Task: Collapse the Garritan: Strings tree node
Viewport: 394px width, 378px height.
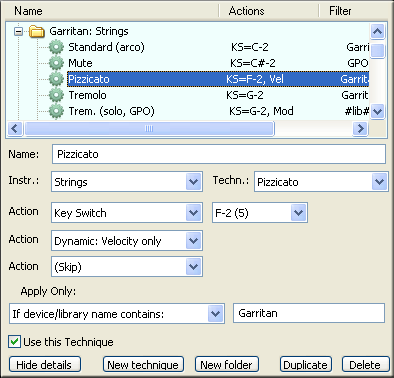Action: [x=19, y=31]
